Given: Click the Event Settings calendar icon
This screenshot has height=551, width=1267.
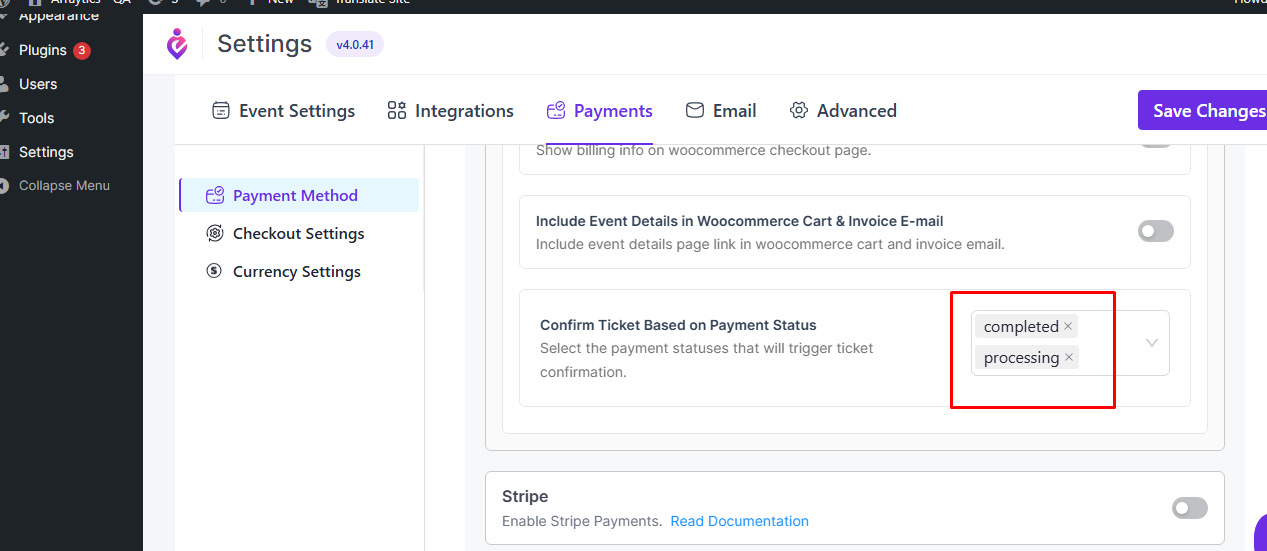Looking at the screenshot, I should click(x=221, y=111).
